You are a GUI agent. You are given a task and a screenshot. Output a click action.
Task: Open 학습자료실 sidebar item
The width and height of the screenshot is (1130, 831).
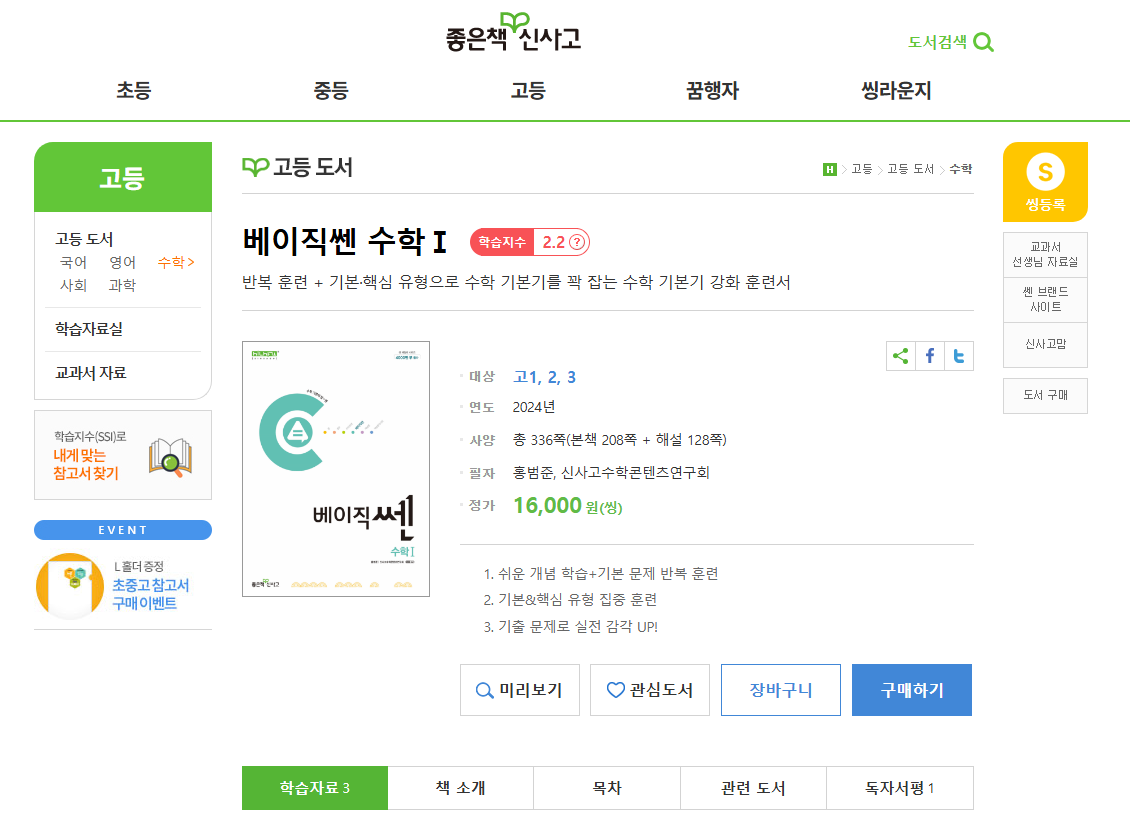pos(89,329)
